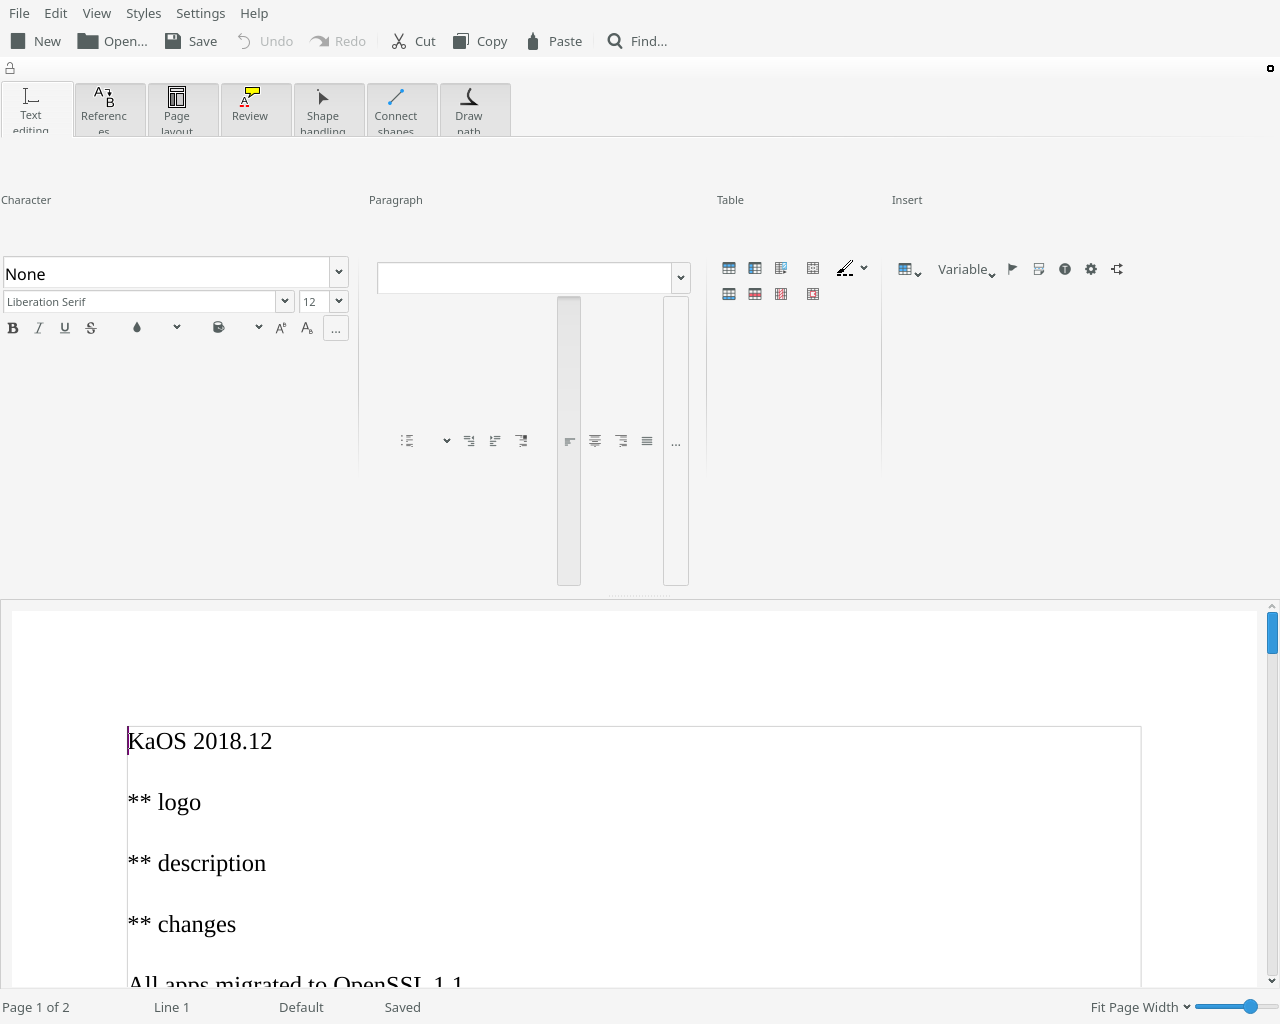
Task: Click the Paste button
Action: click(x=554, y=41)
